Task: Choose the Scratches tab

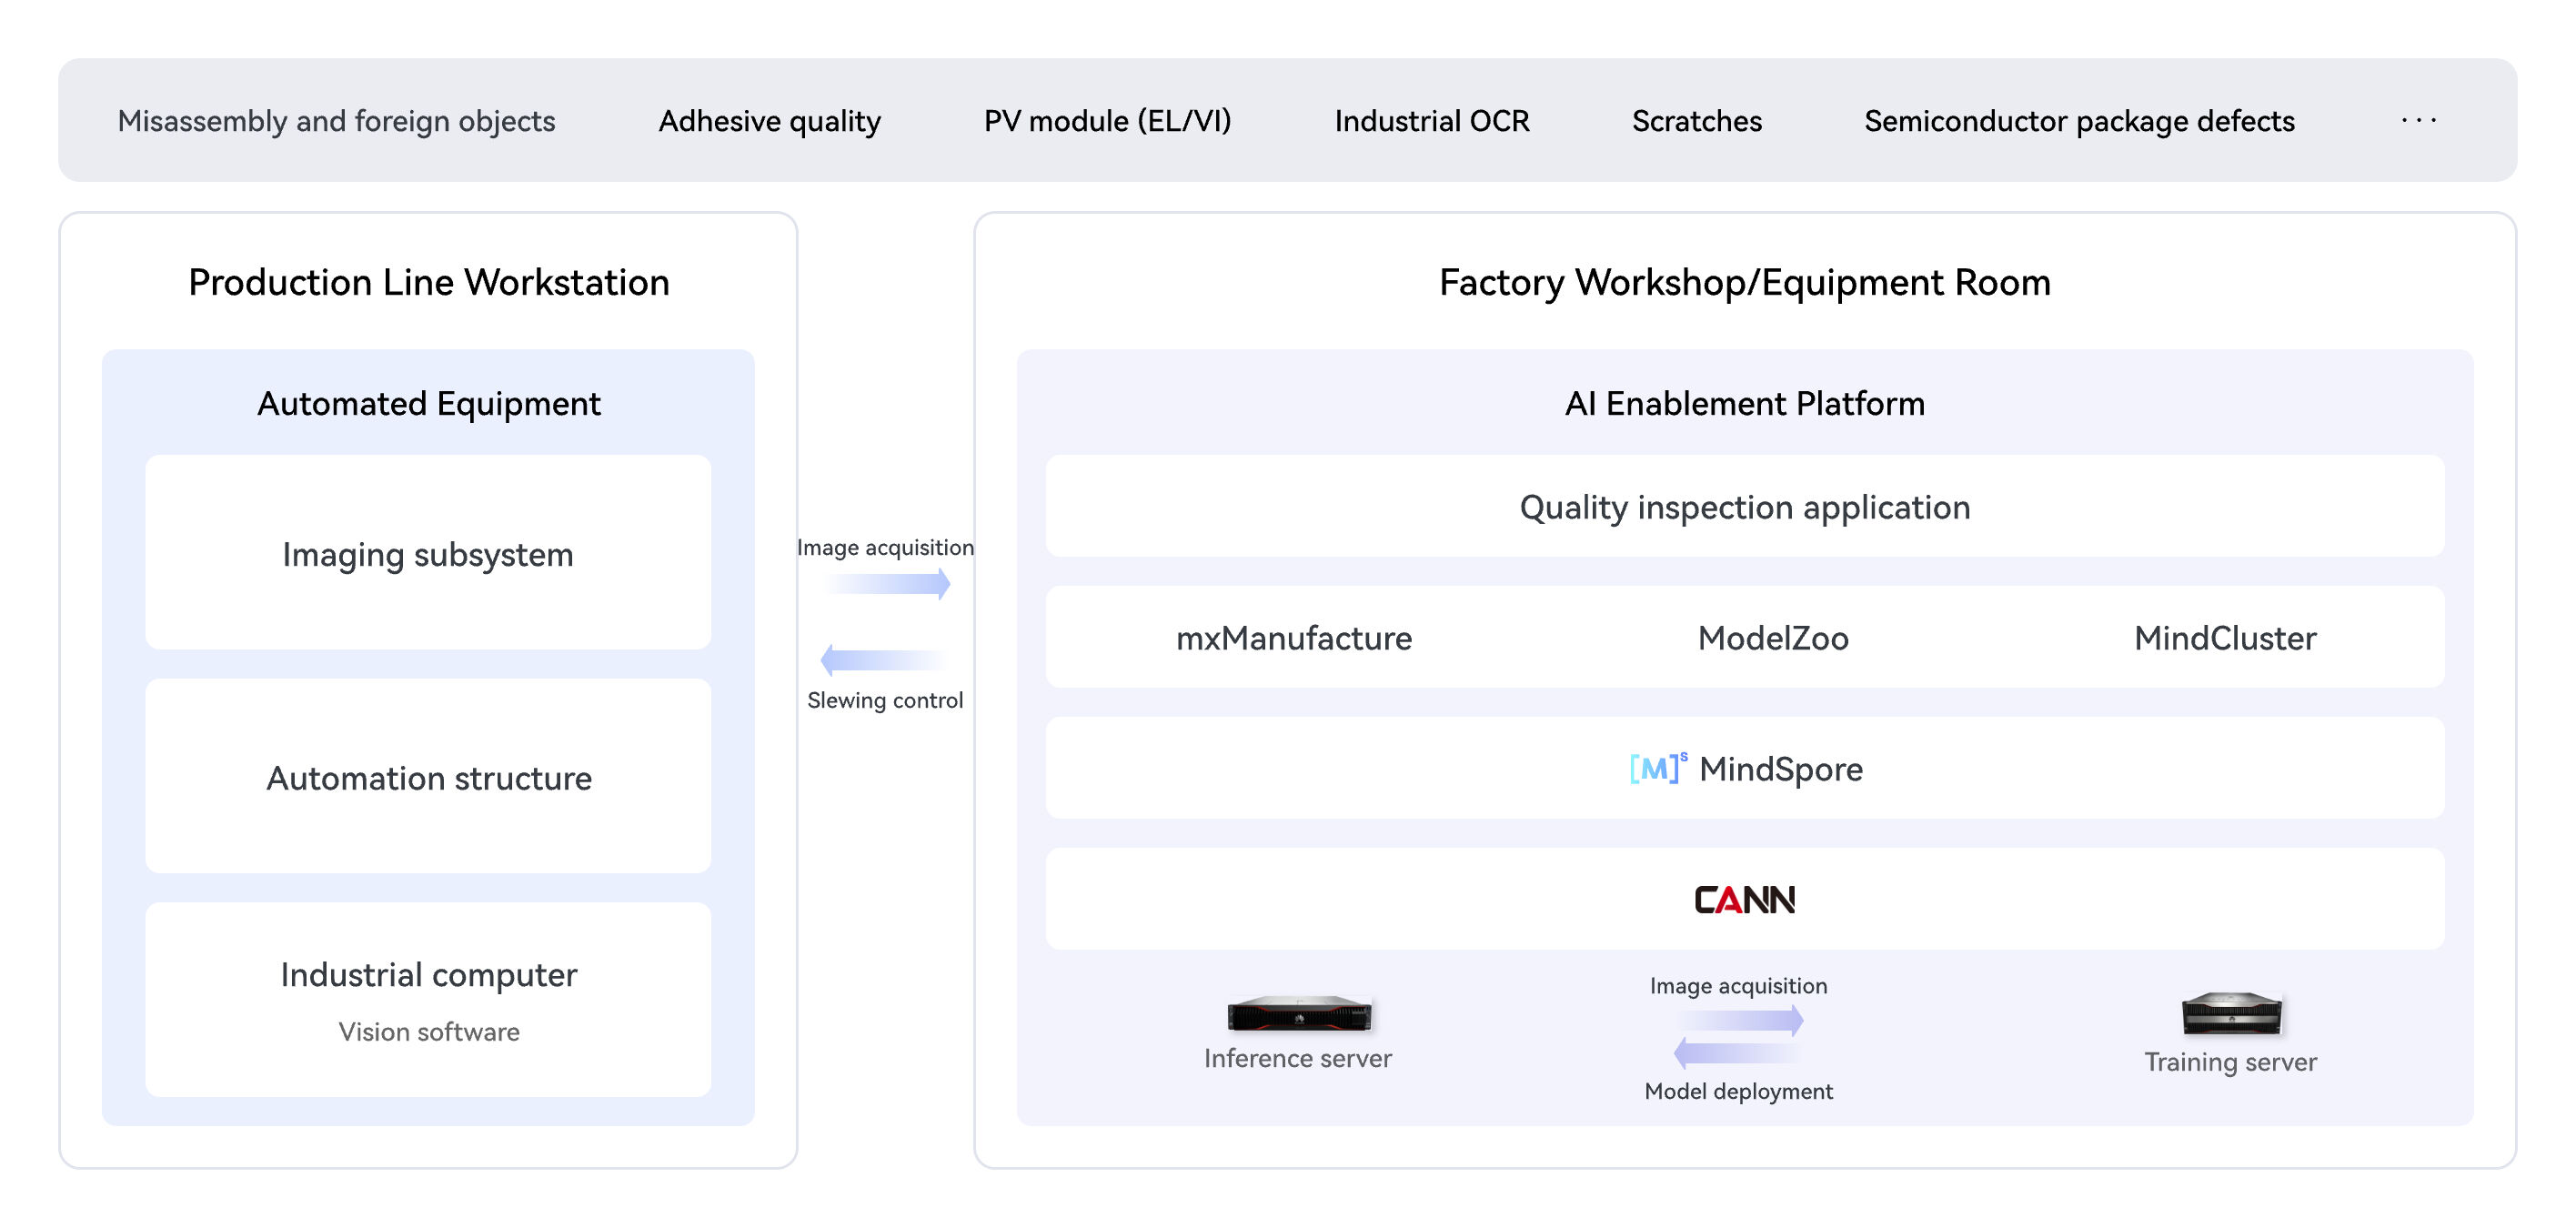Action: (1696, 121)
